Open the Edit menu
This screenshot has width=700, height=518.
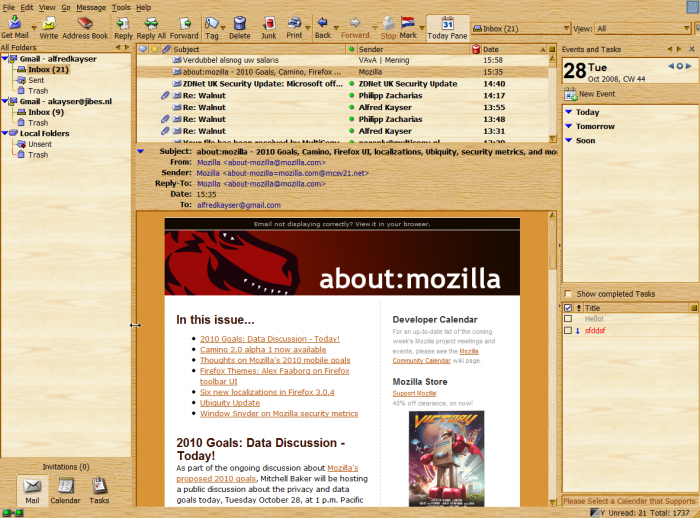click(27, 8)
